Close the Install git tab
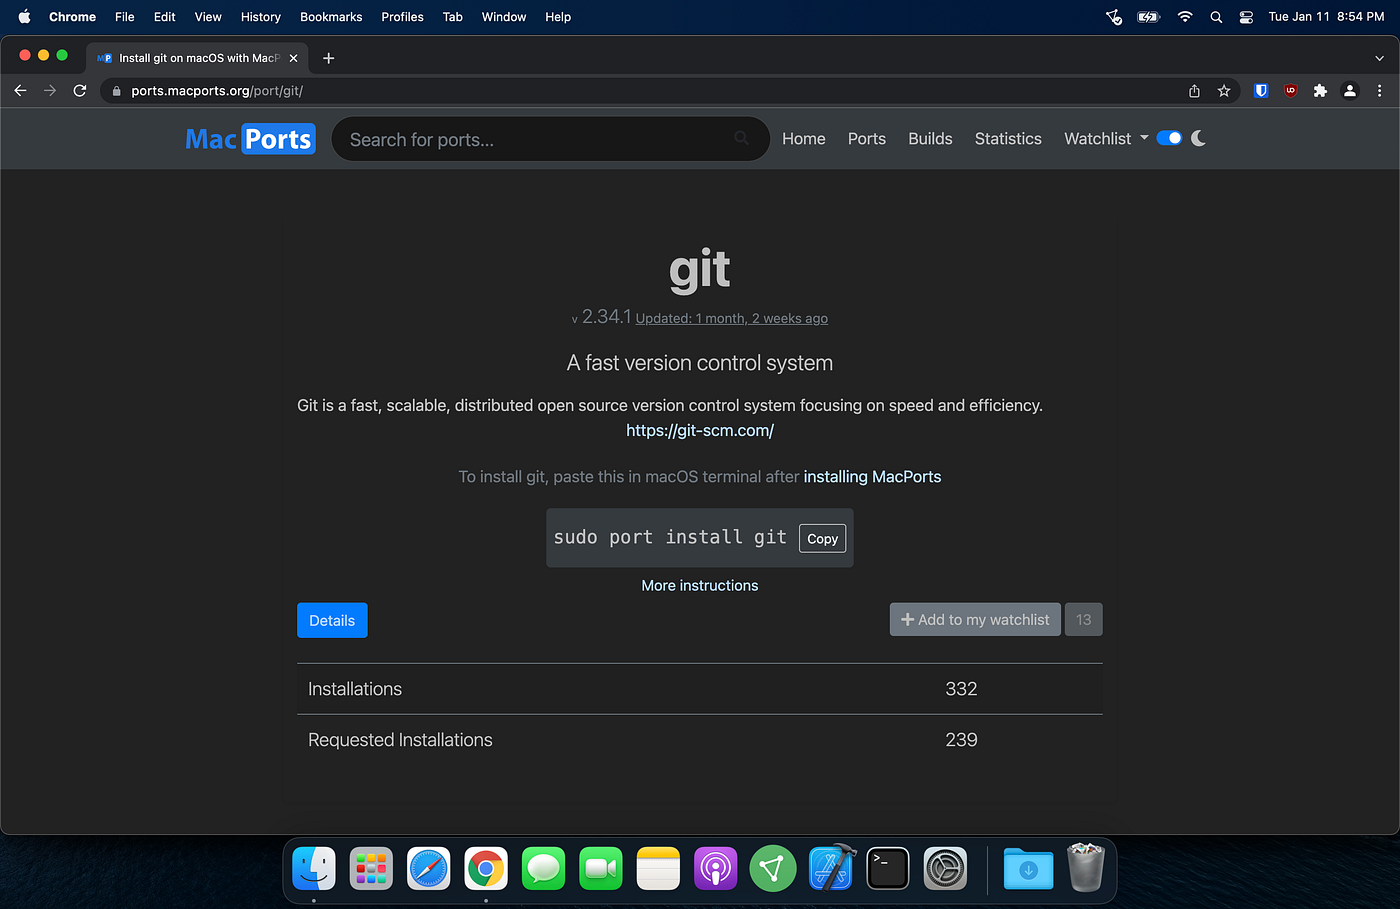This screenshot has width=1400, height=909. (x=293, y=58)
